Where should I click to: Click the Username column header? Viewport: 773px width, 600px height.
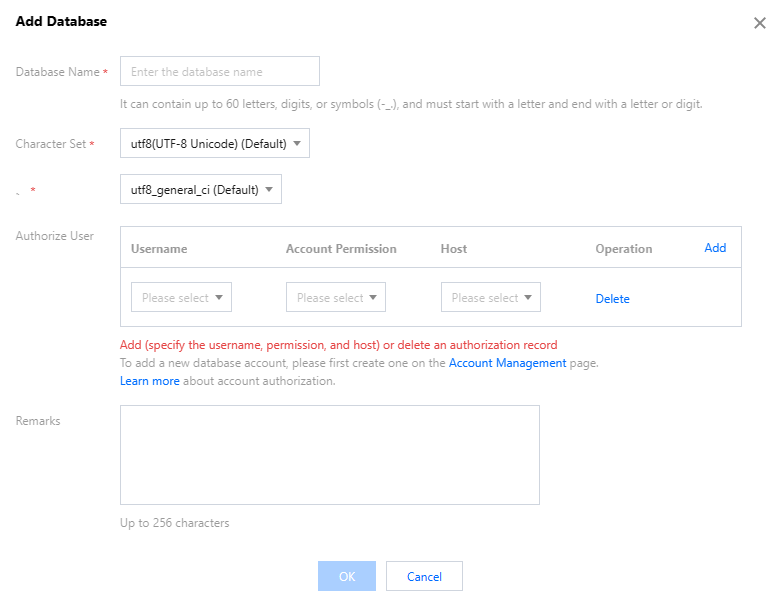click(159, 249)
